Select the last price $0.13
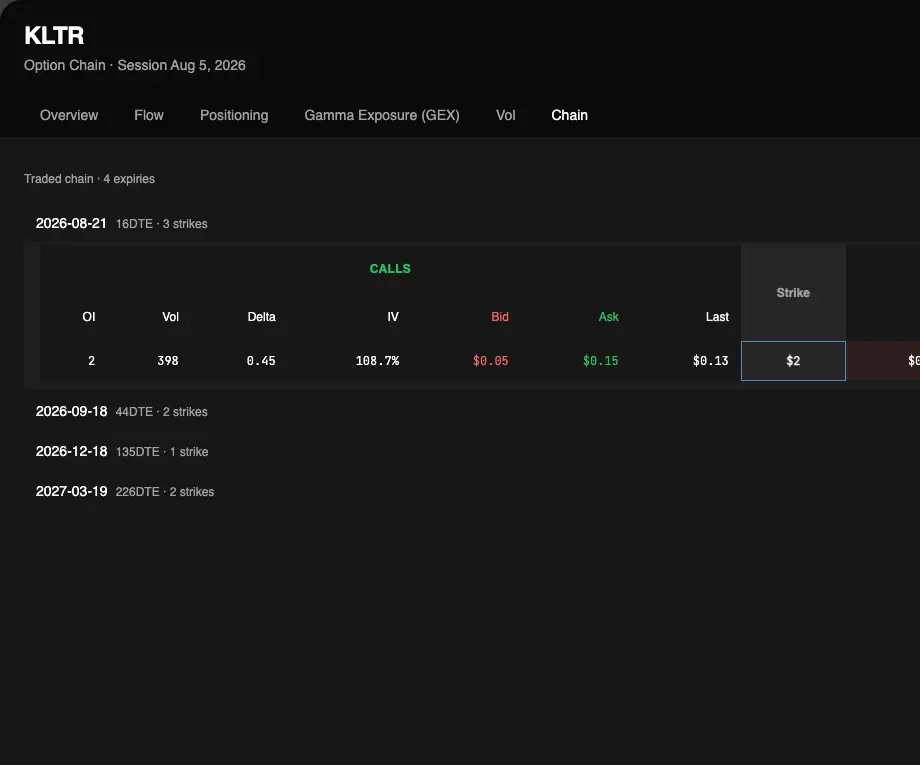 pyautogui.click(x=711, y=361)
